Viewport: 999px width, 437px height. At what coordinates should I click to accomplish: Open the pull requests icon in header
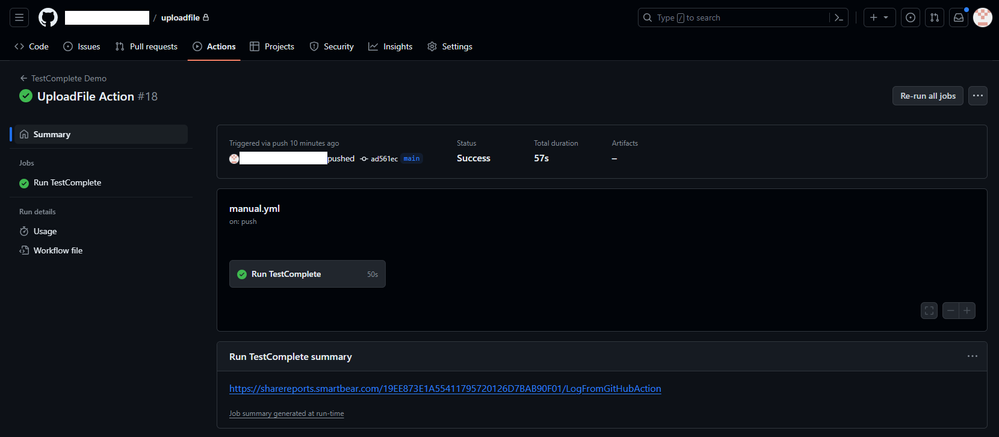pos(934,18)
